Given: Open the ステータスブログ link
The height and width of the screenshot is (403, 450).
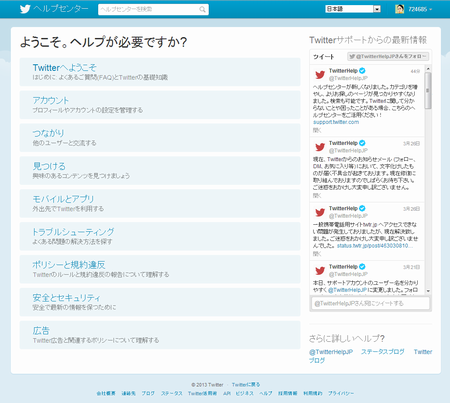Looking at the screenshot, I should pos(383,352).
